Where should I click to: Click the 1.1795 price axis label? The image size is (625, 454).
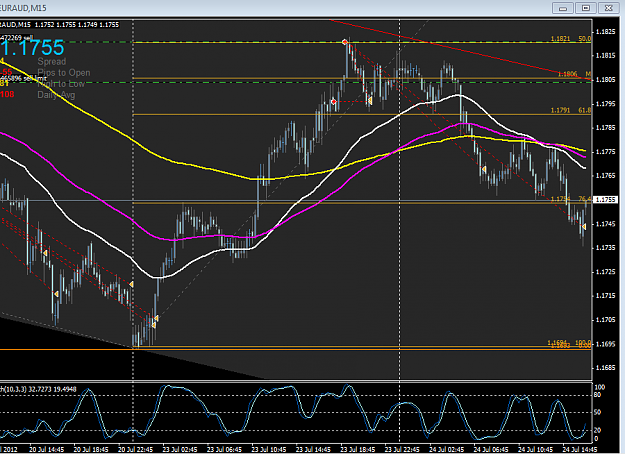pos(605,104)
